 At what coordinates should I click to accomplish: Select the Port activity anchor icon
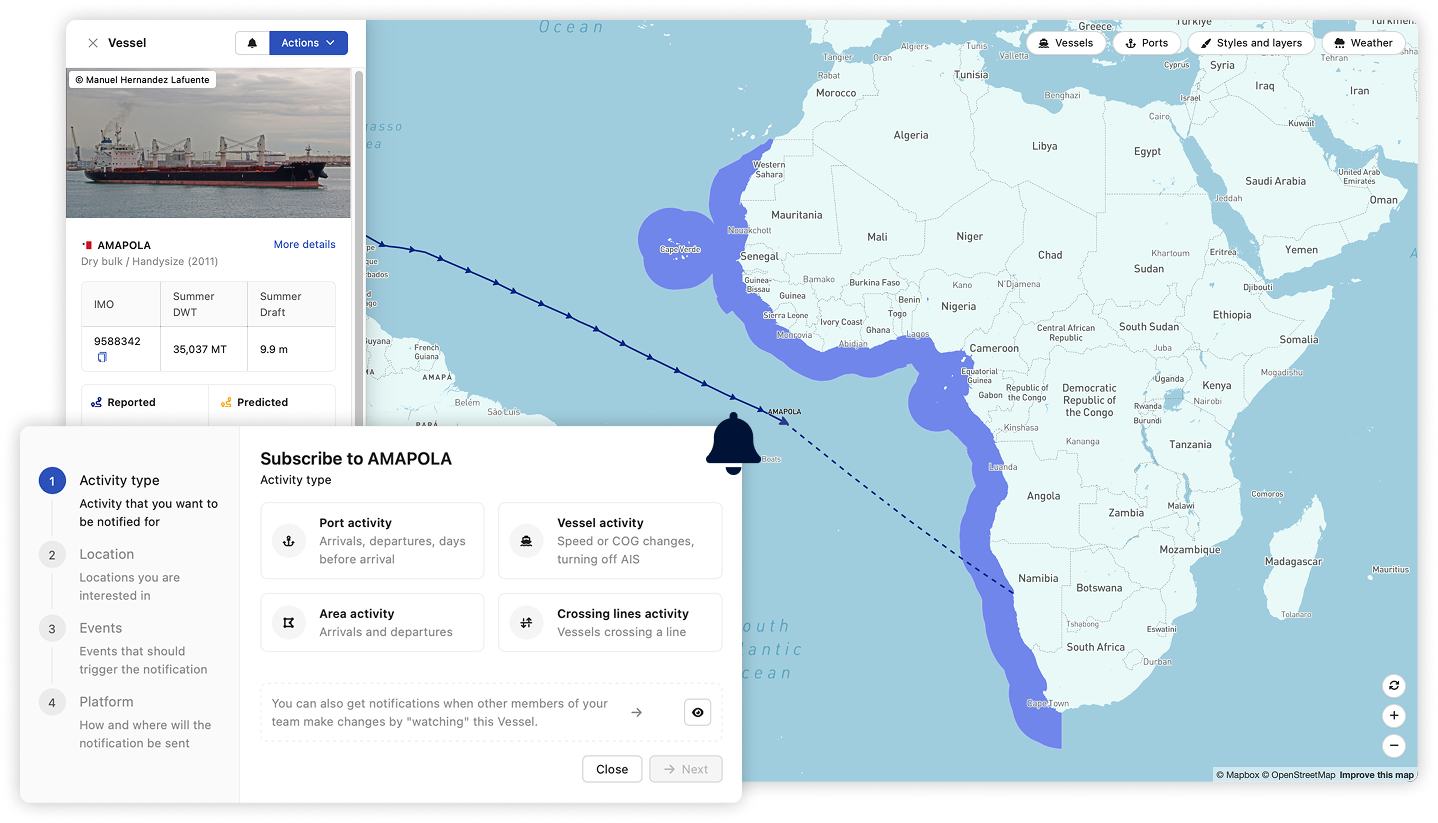point(288,540)
